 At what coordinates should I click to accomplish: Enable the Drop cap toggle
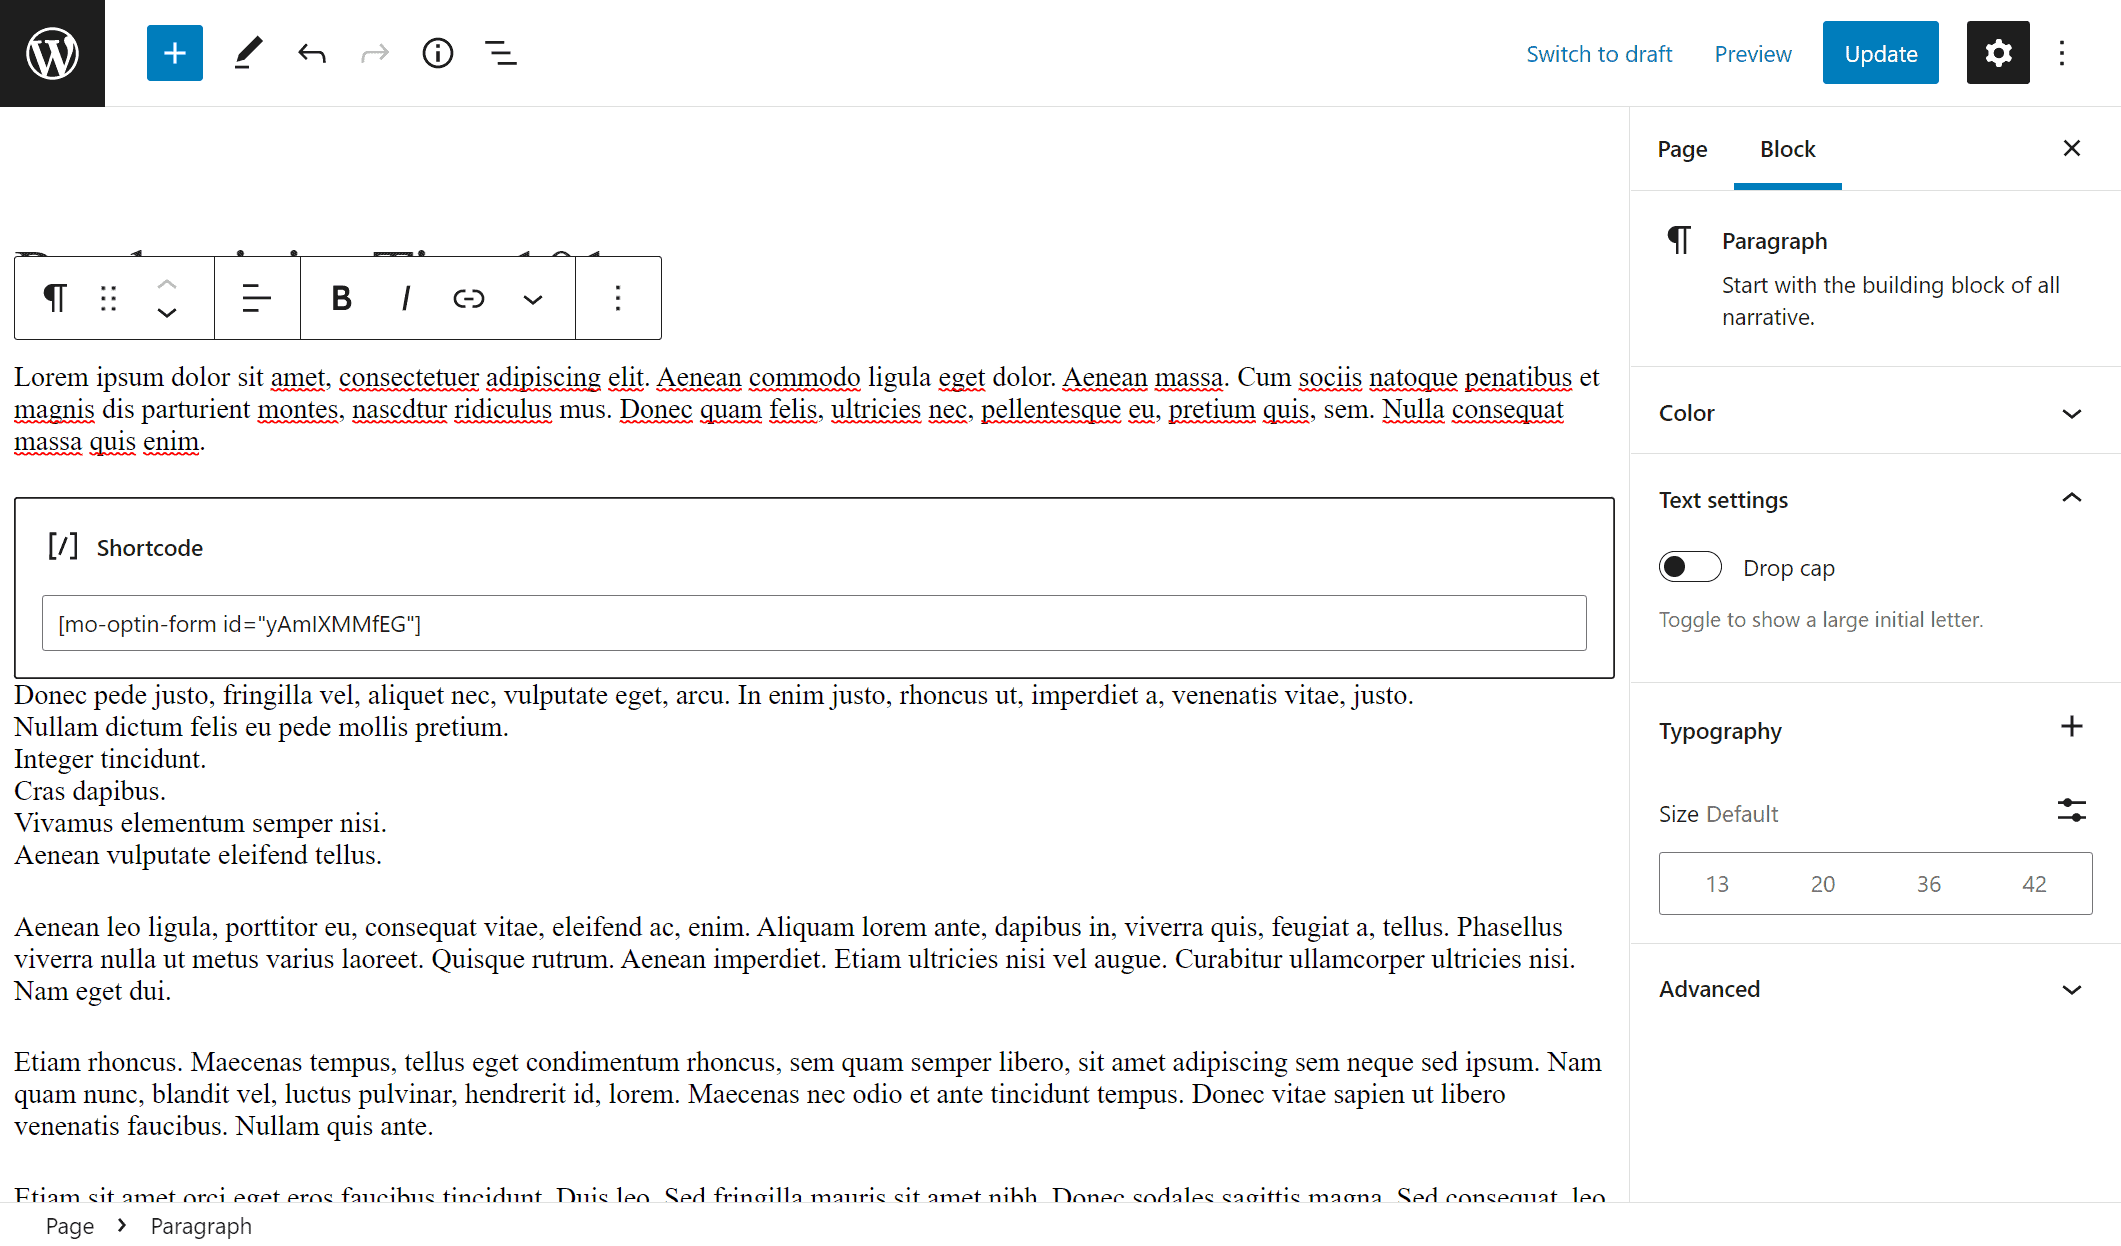point(1690,567)
